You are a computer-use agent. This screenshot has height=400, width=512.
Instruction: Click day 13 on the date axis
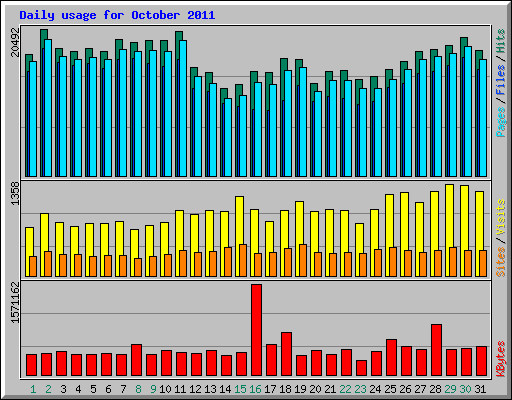(210, 389)
